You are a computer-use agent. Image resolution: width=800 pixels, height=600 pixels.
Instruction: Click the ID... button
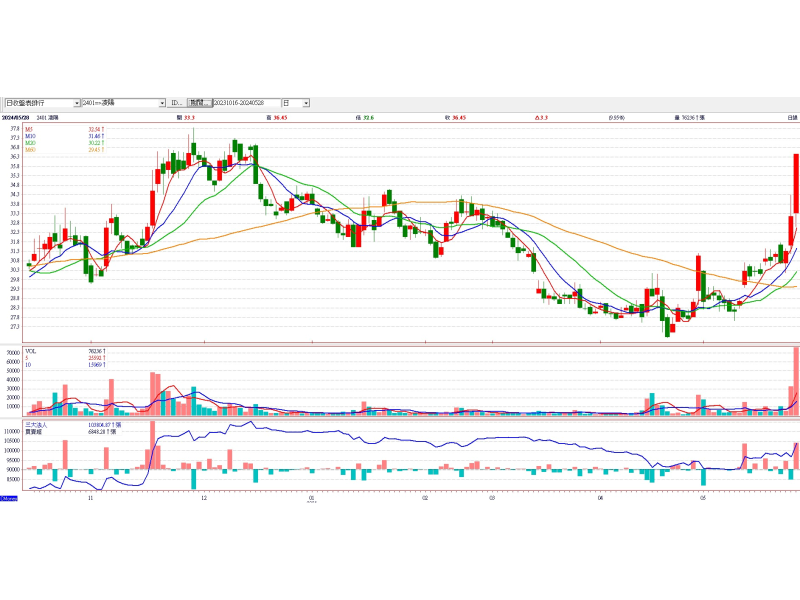pos(176,103)
